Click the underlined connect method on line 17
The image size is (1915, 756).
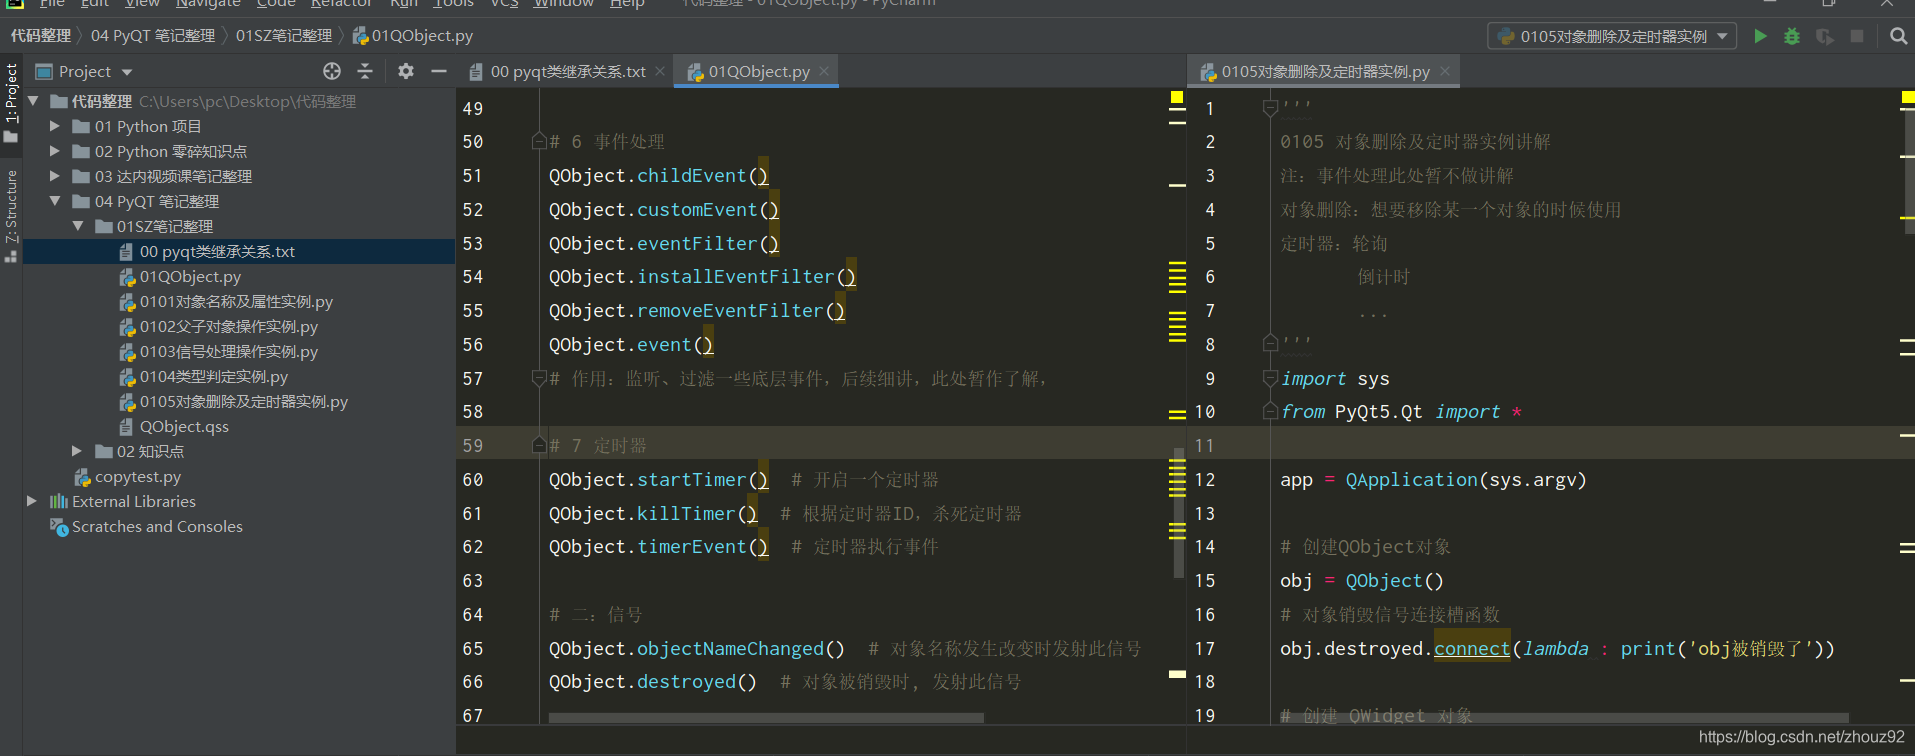click(x=1472, y=648)
